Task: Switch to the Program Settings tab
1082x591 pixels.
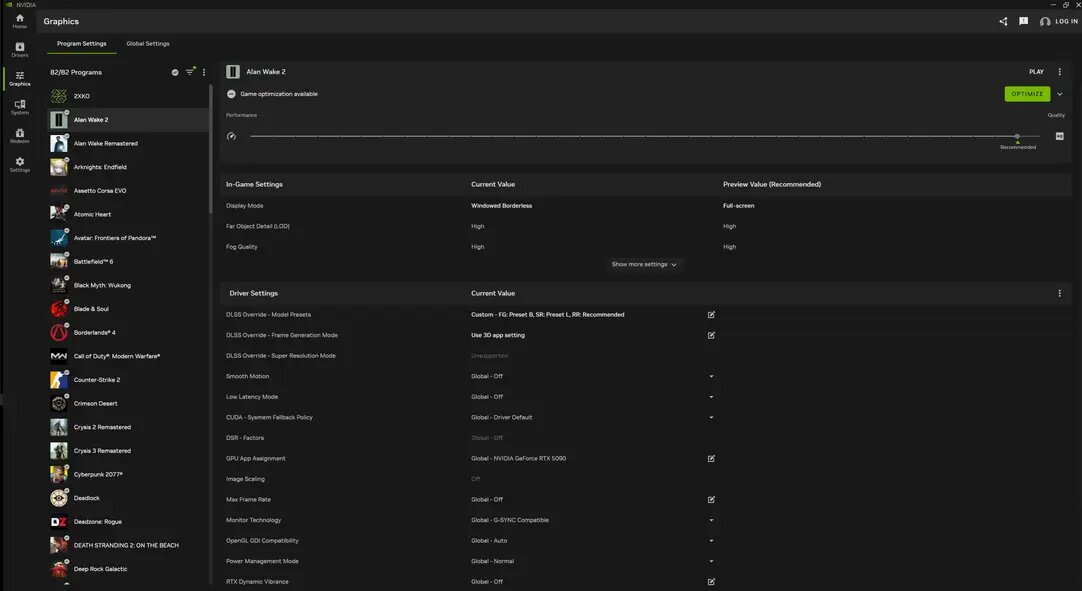Action: (81, 43)
